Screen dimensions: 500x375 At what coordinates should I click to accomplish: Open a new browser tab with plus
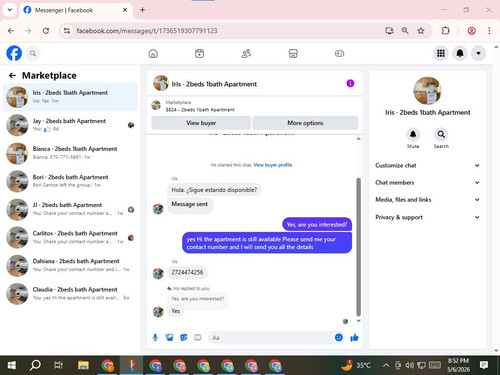pos(142,10)
